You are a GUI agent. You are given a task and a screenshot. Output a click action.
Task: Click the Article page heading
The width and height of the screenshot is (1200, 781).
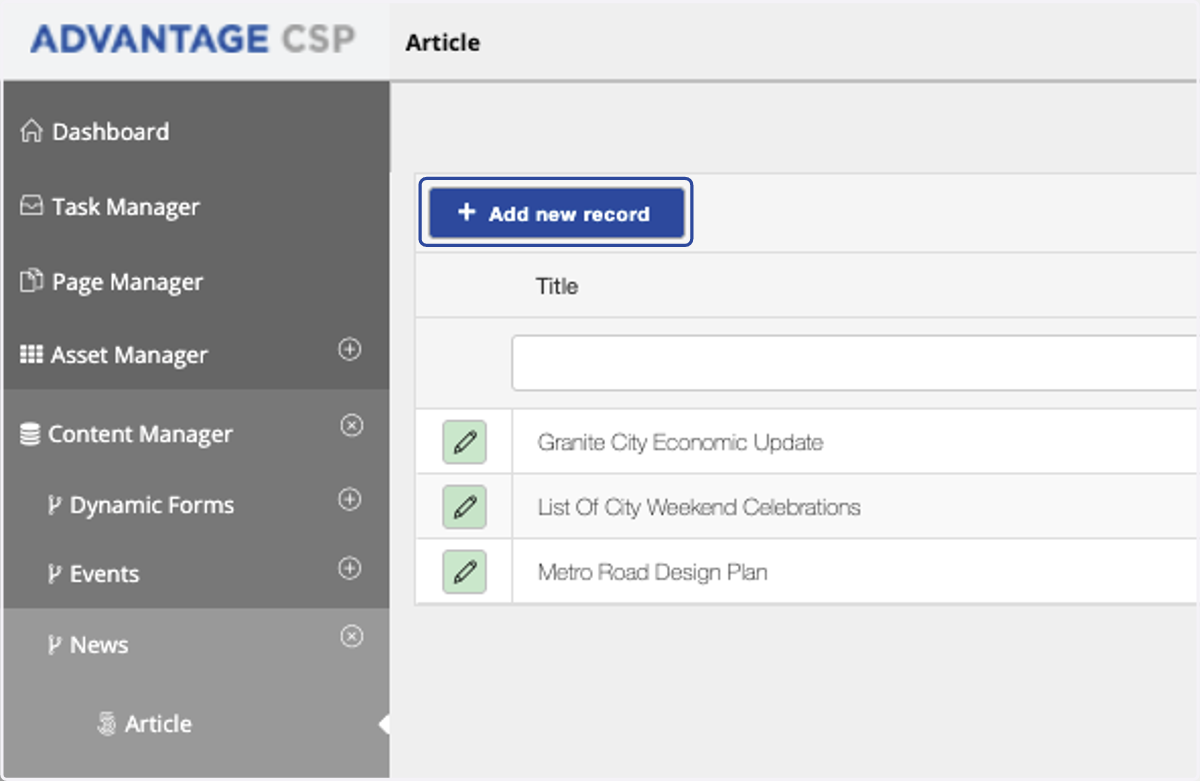coord(443,43)
